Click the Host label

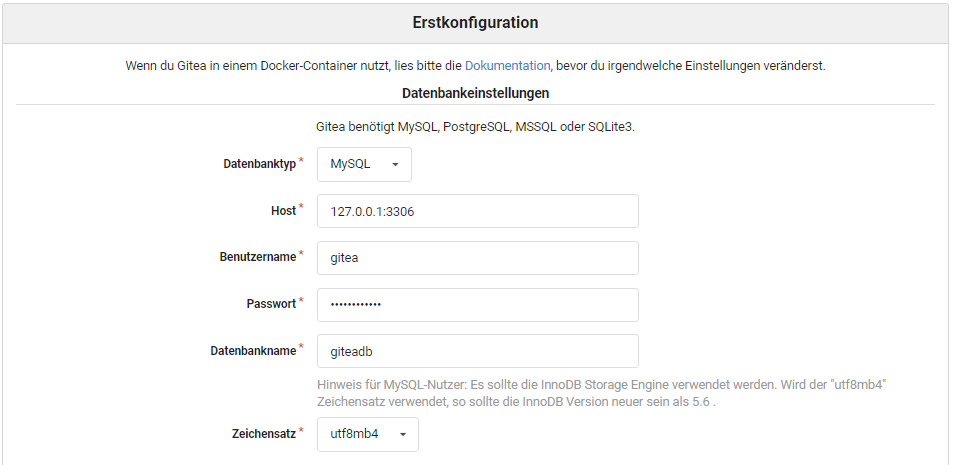[283, 211]
